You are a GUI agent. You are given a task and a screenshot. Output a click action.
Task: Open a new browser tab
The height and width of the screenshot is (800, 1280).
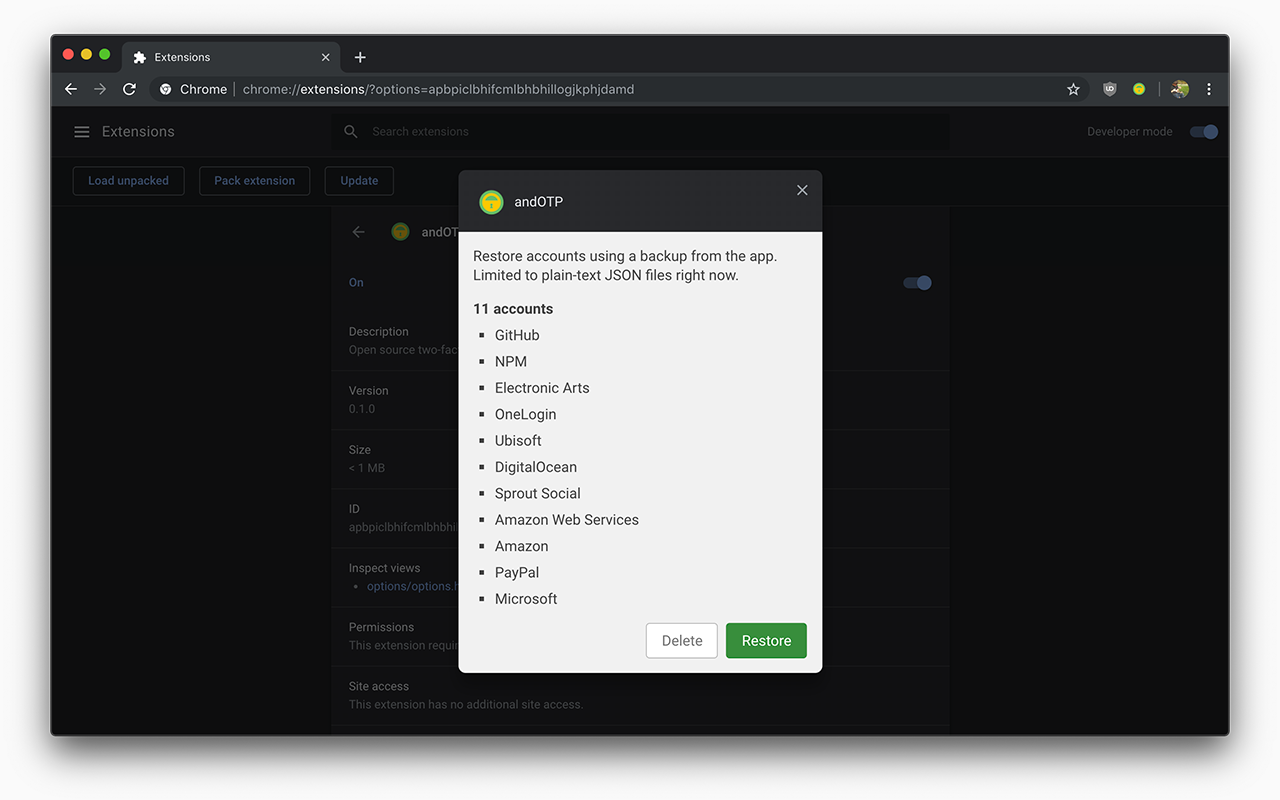[360, 57]
